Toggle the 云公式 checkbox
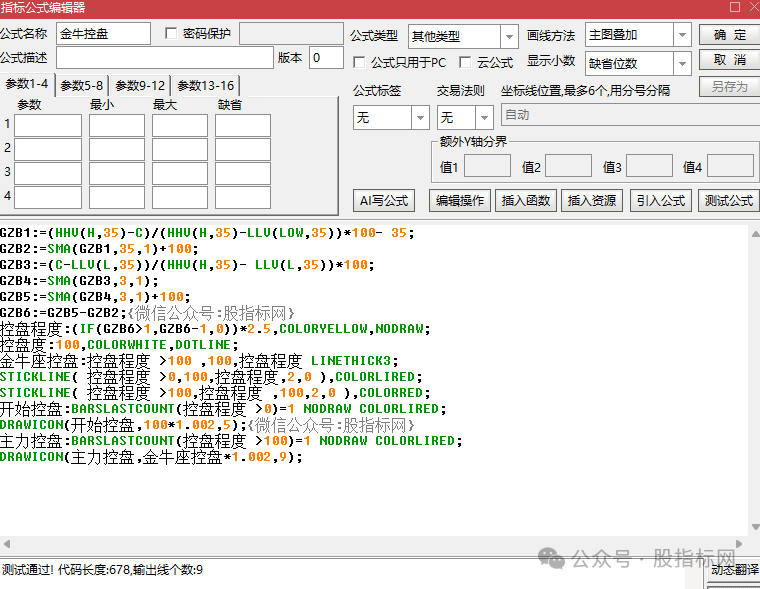 (465, 62)
